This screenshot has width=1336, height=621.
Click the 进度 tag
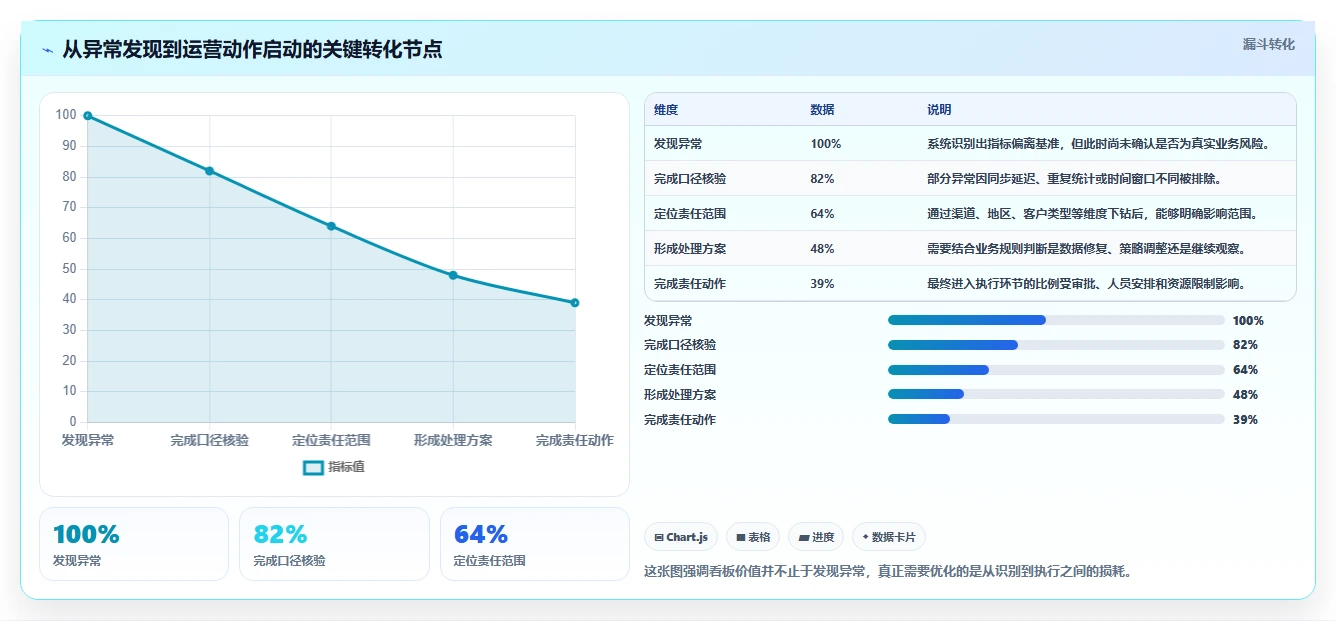tap(816, 537)
